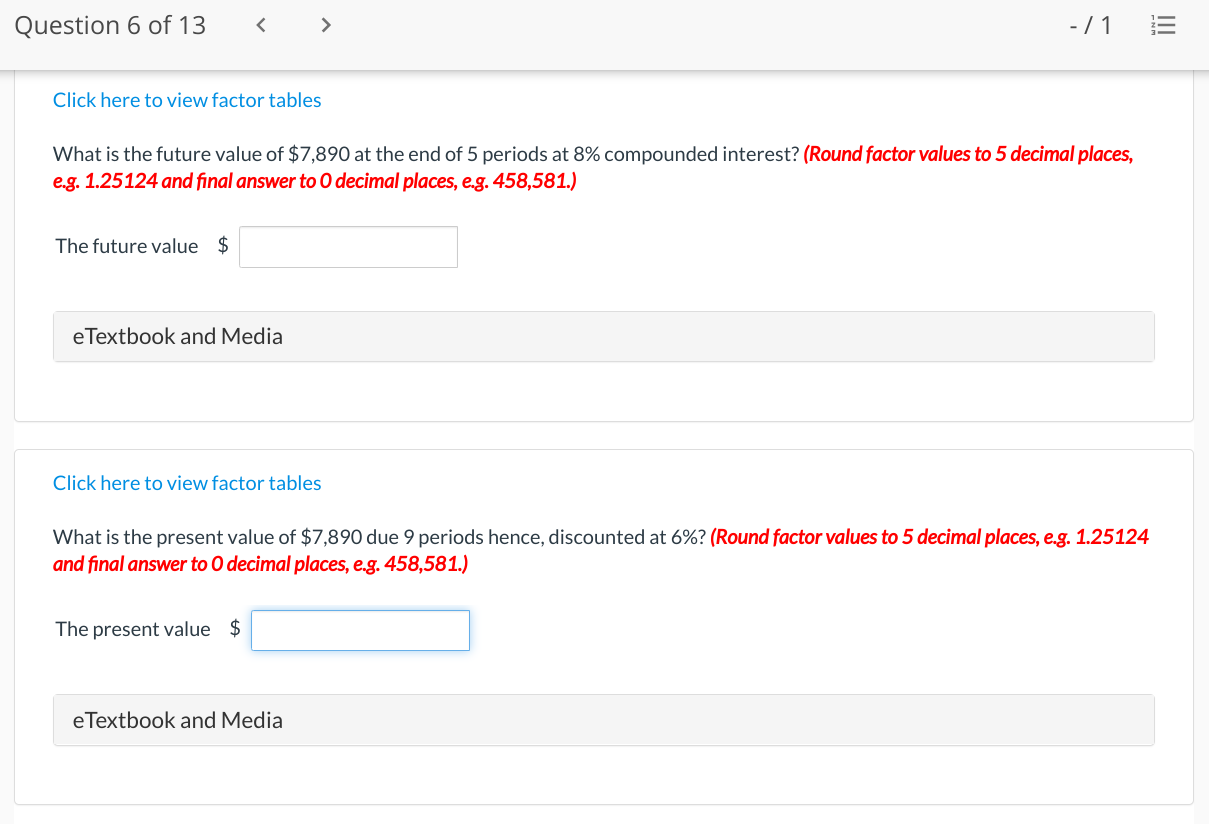Open factor tables link for present value
The image size is (1209, 824).
[187, 483]
